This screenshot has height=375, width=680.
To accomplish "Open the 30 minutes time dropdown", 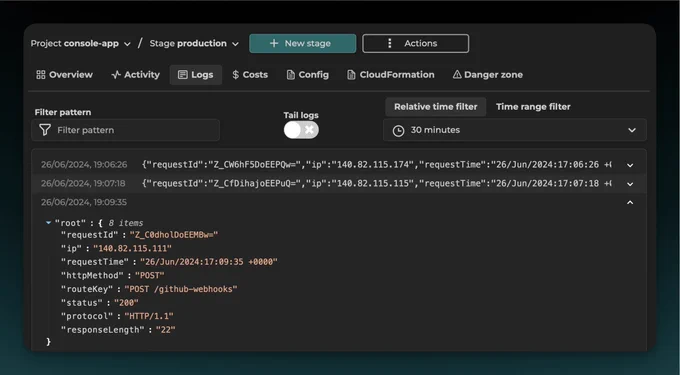I will [515, 130].
